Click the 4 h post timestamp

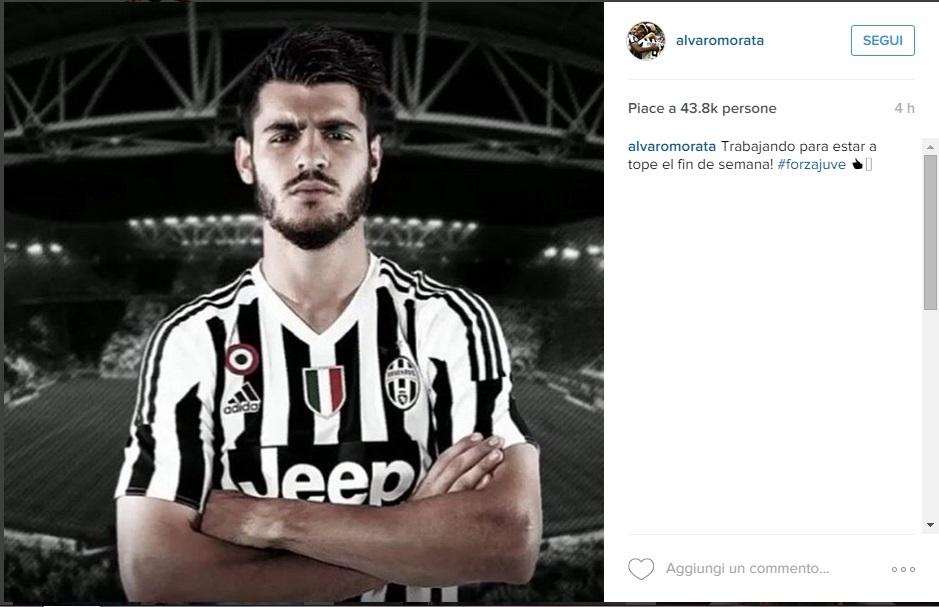904,108
